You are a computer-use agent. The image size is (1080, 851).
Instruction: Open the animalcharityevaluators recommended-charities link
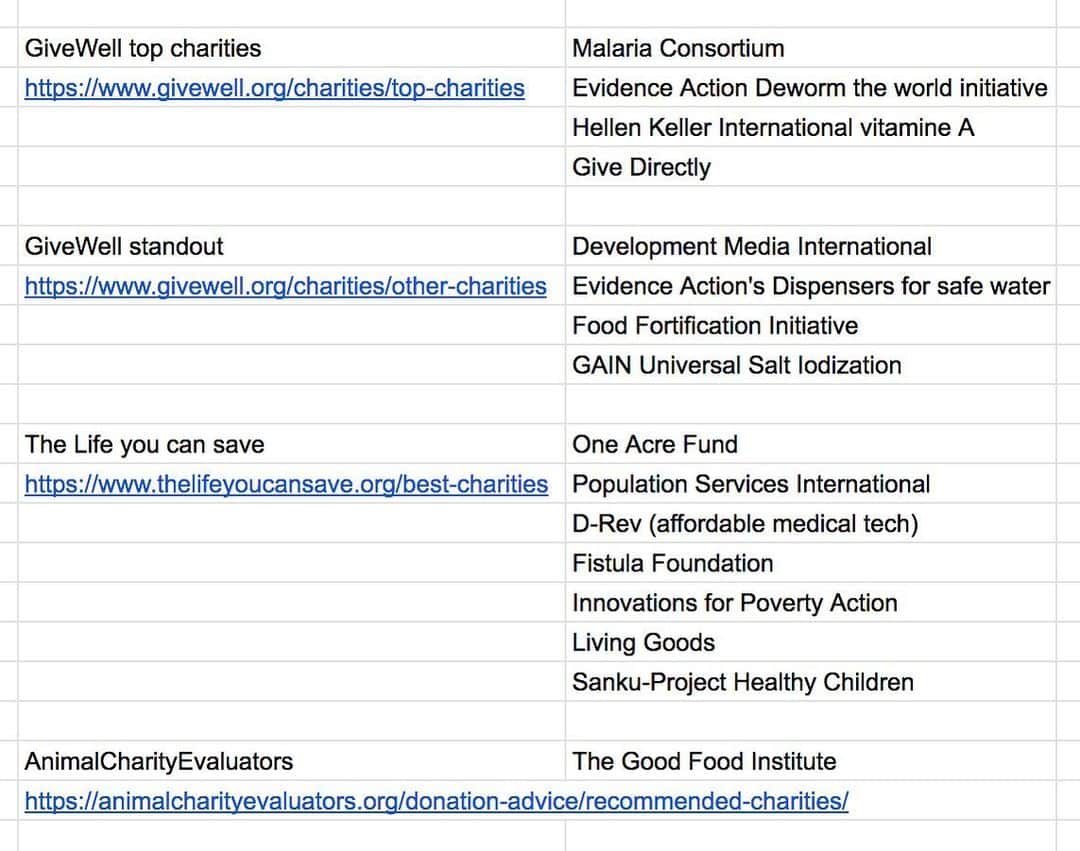(437, 801)
